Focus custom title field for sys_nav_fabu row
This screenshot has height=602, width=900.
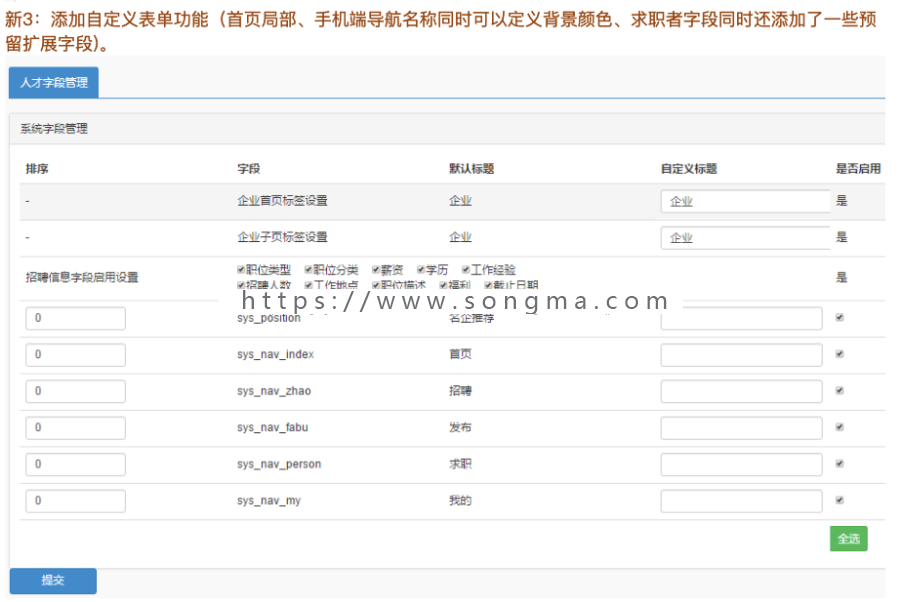(741, 428)
